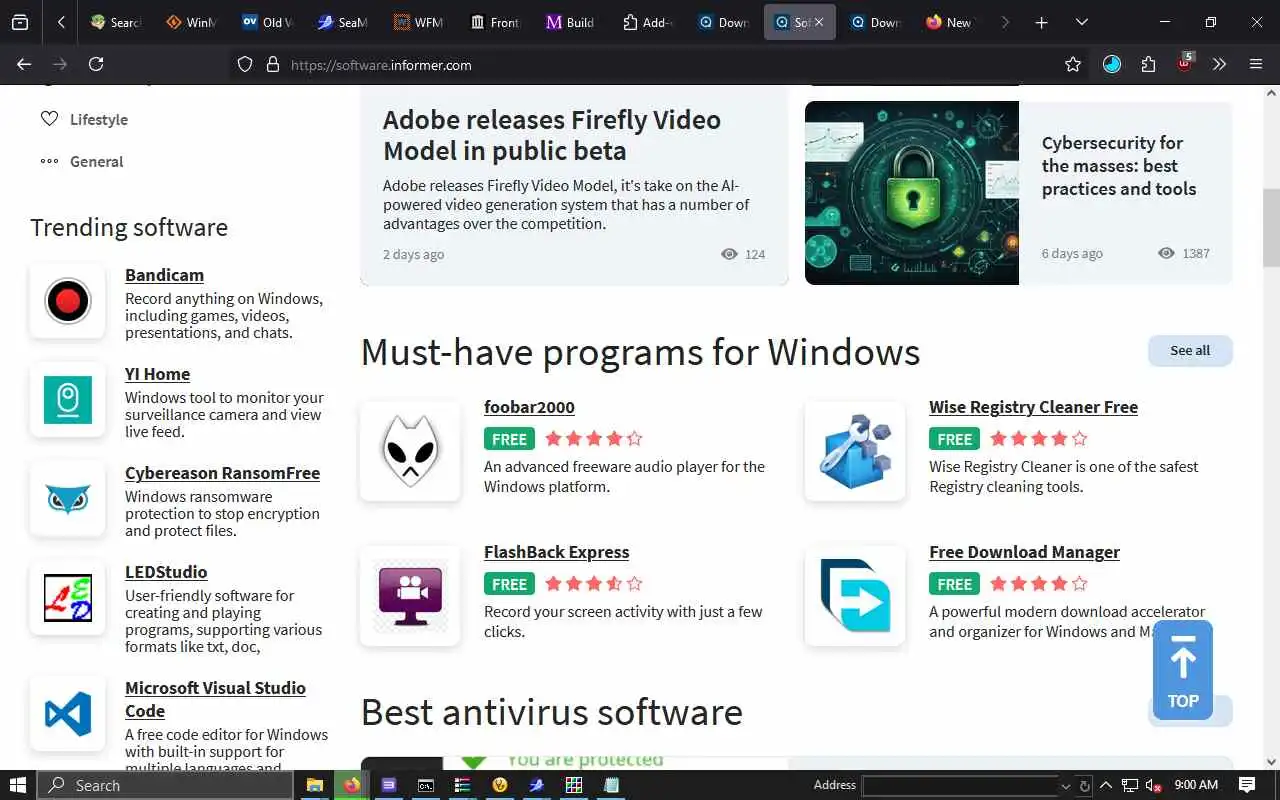The image size is (1280, 800).
Task: Close the active Software Informer tab
Action: coord(819,22)
